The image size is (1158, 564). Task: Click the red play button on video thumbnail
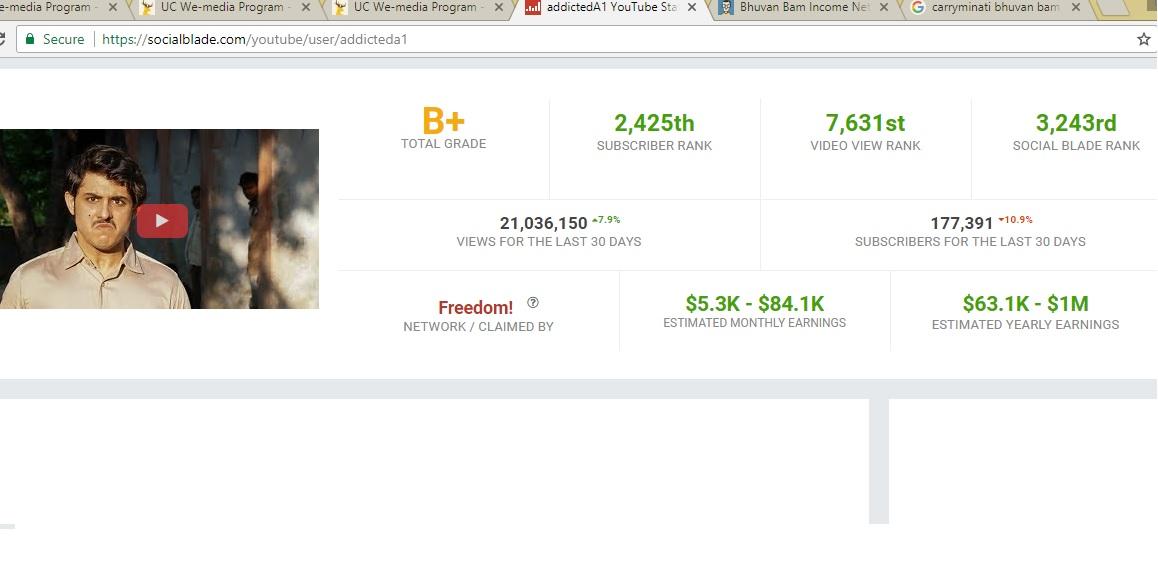coord(162,221)
